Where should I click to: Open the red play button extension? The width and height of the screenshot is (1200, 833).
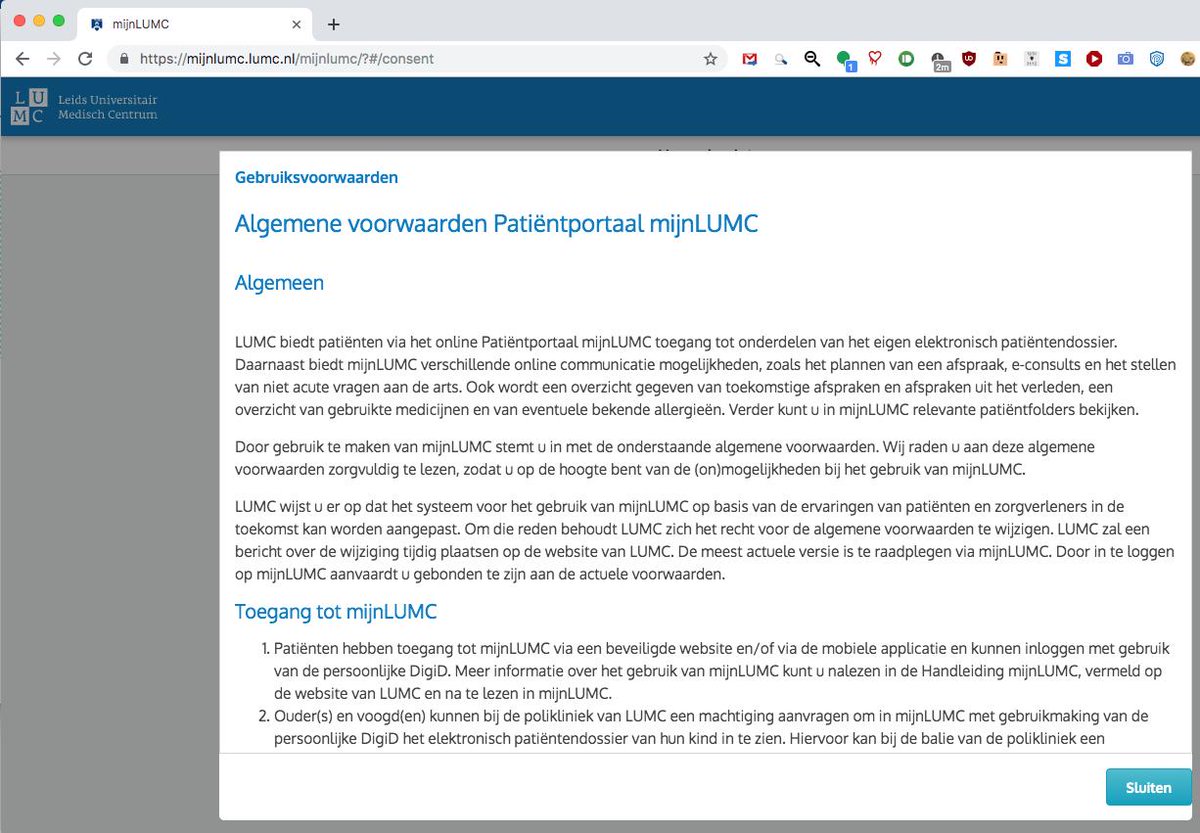point(1094,59)
